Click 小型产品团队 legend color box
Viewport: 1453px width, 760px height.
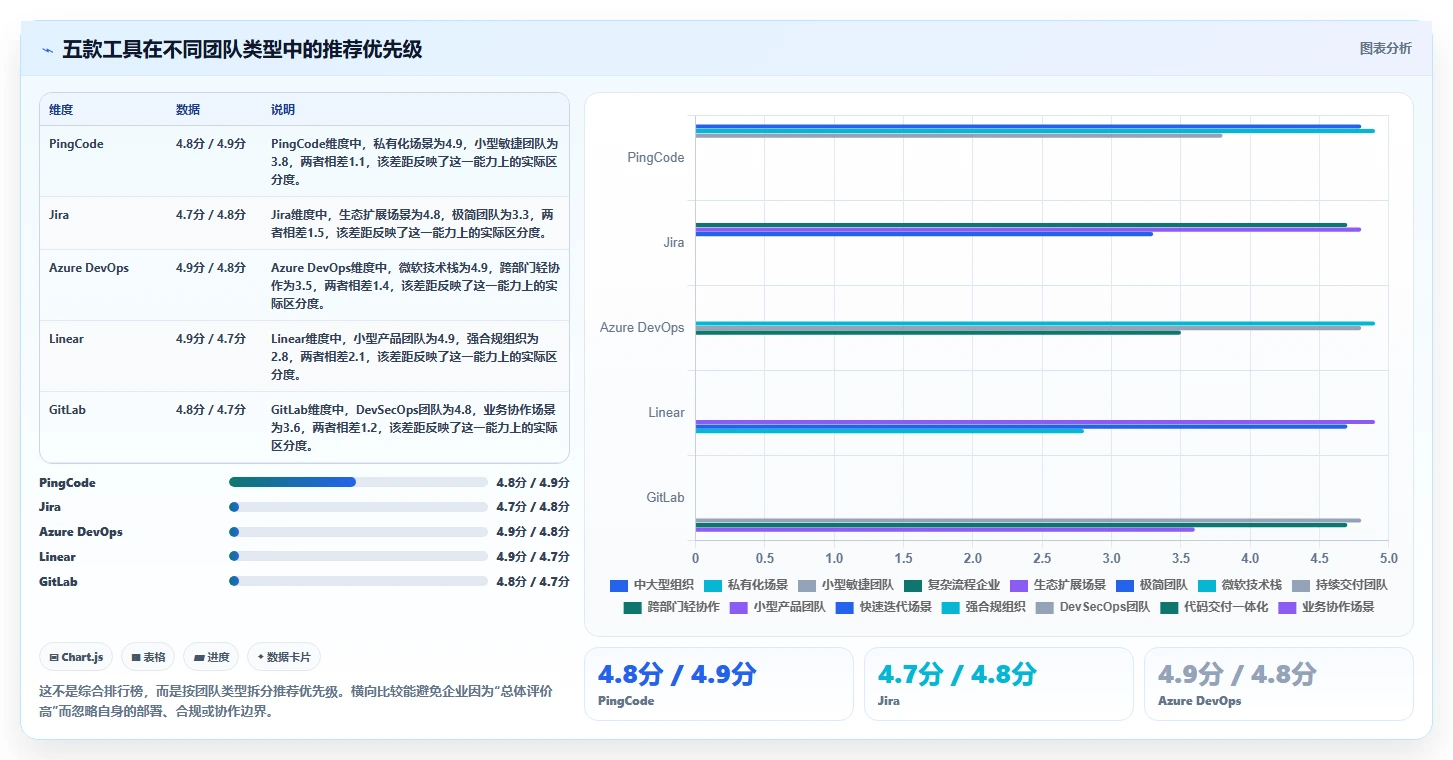(738, 607)
